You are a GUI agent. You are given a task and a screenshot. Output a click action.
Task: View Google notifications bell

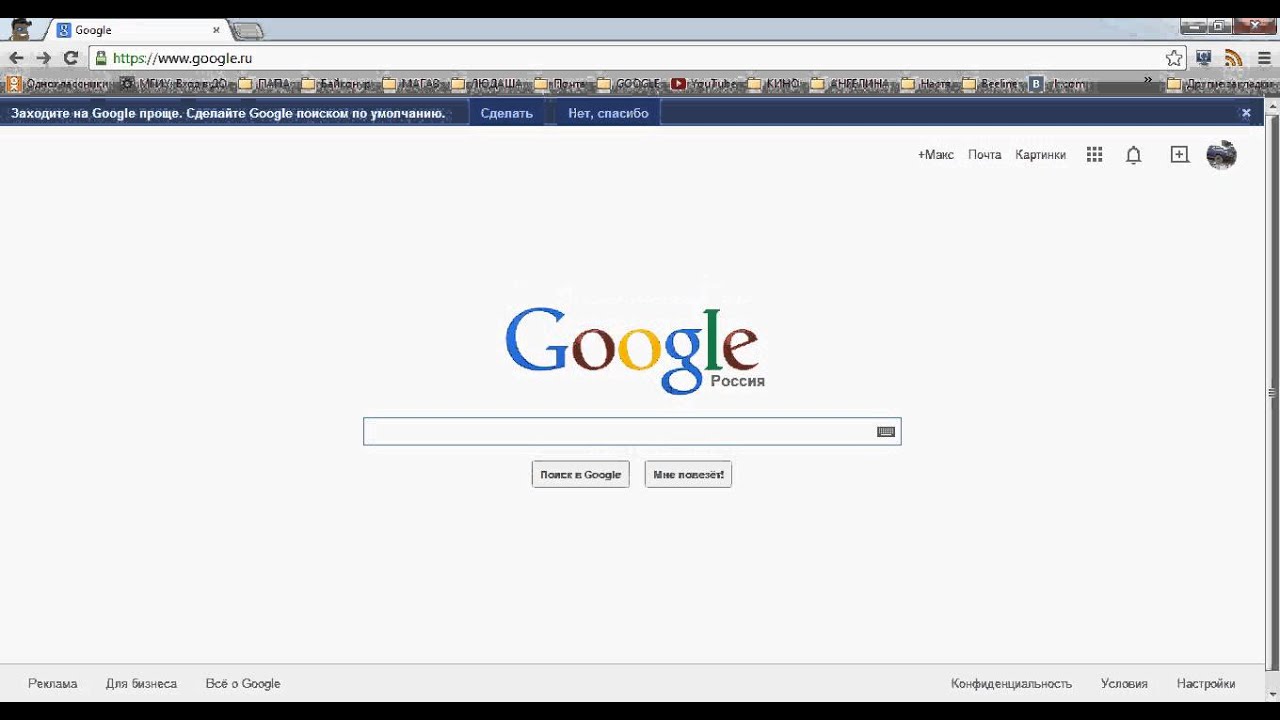[x=1133, y=155]
